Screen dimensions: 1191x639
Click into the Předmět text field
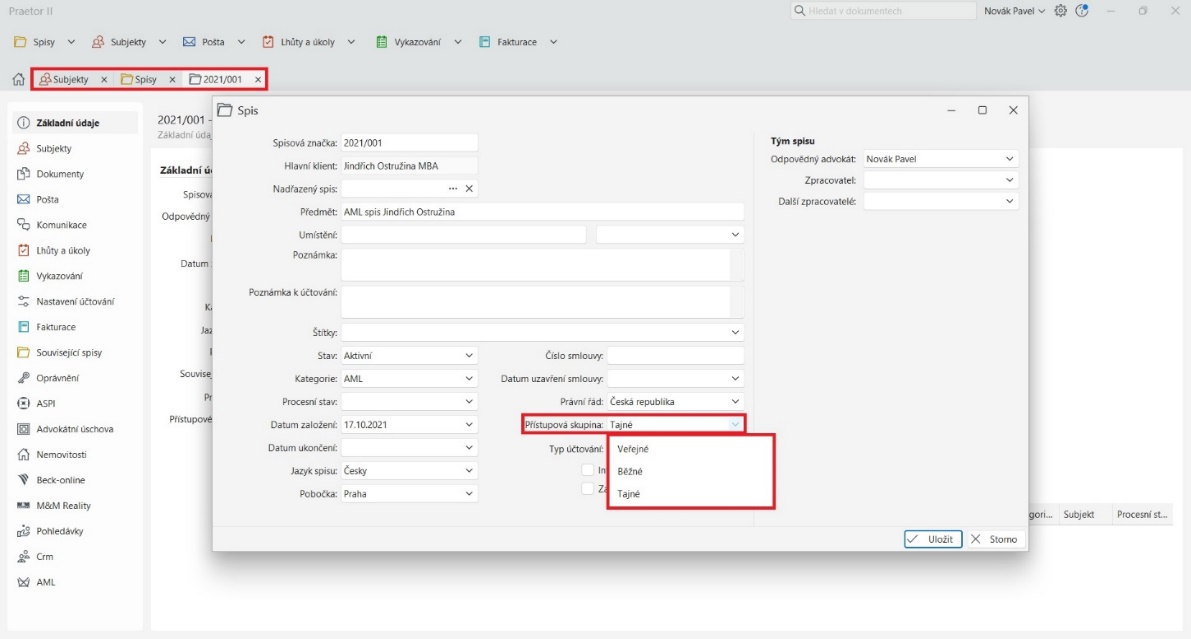[542, 212]
